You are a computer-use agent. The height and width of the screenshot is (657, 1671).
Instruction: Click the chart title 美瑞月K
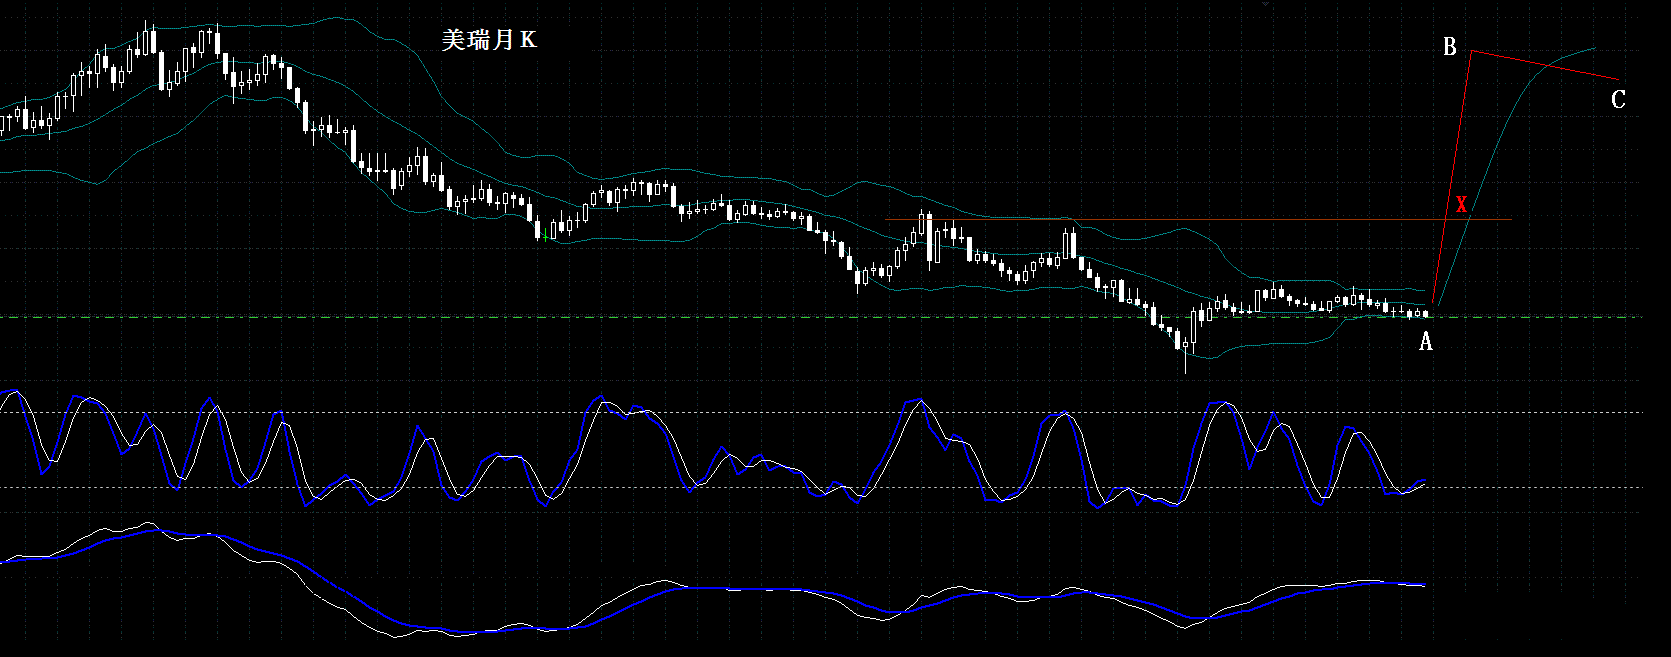pos(489,39)
